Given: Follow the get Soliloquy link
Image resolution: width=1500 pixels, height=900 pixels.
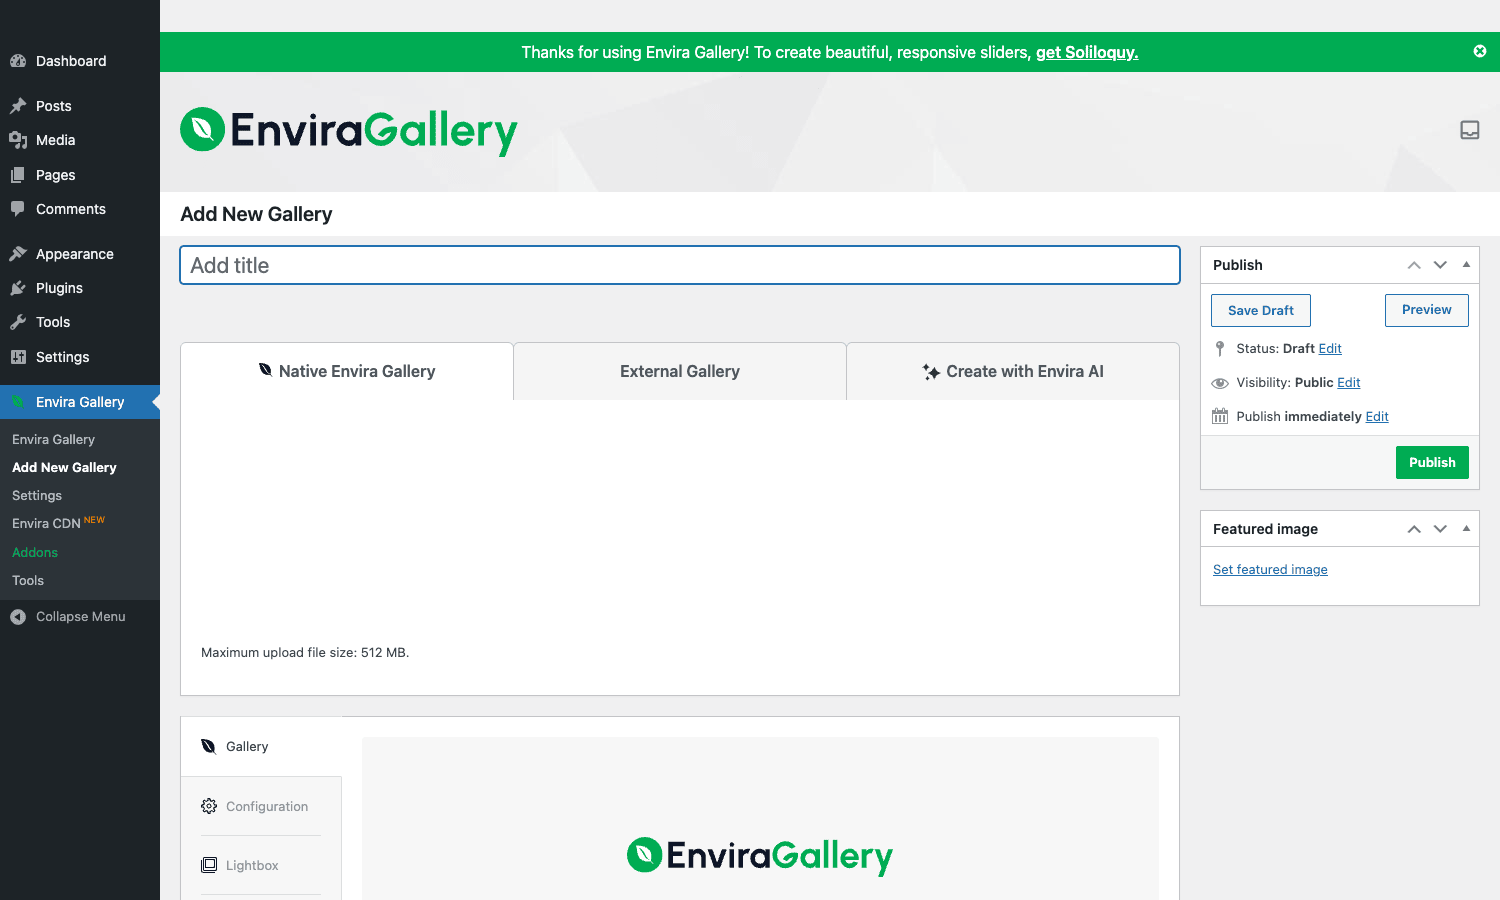Looking at the screenshot, I should (1087, 52).
